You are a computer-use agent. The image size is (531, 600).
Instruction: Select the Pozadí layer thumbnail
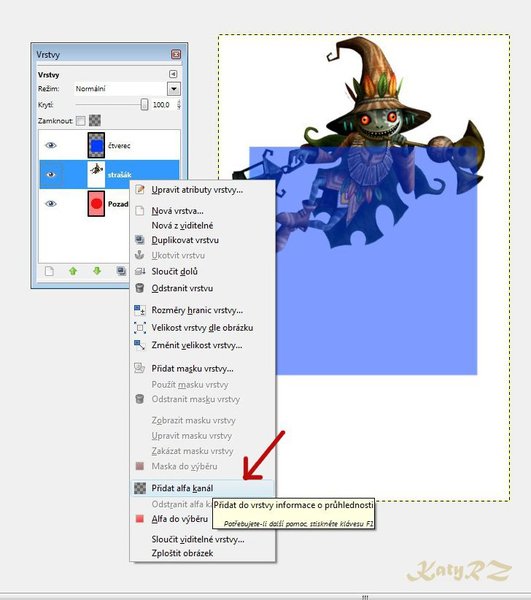96,204
